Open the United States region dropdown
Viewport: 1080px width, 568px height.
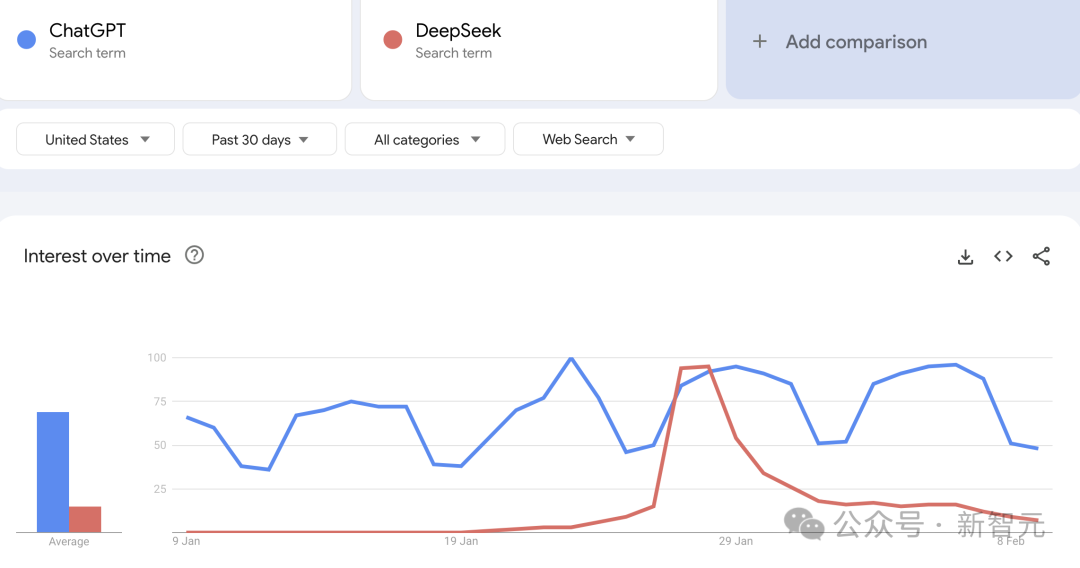[95, 139]
